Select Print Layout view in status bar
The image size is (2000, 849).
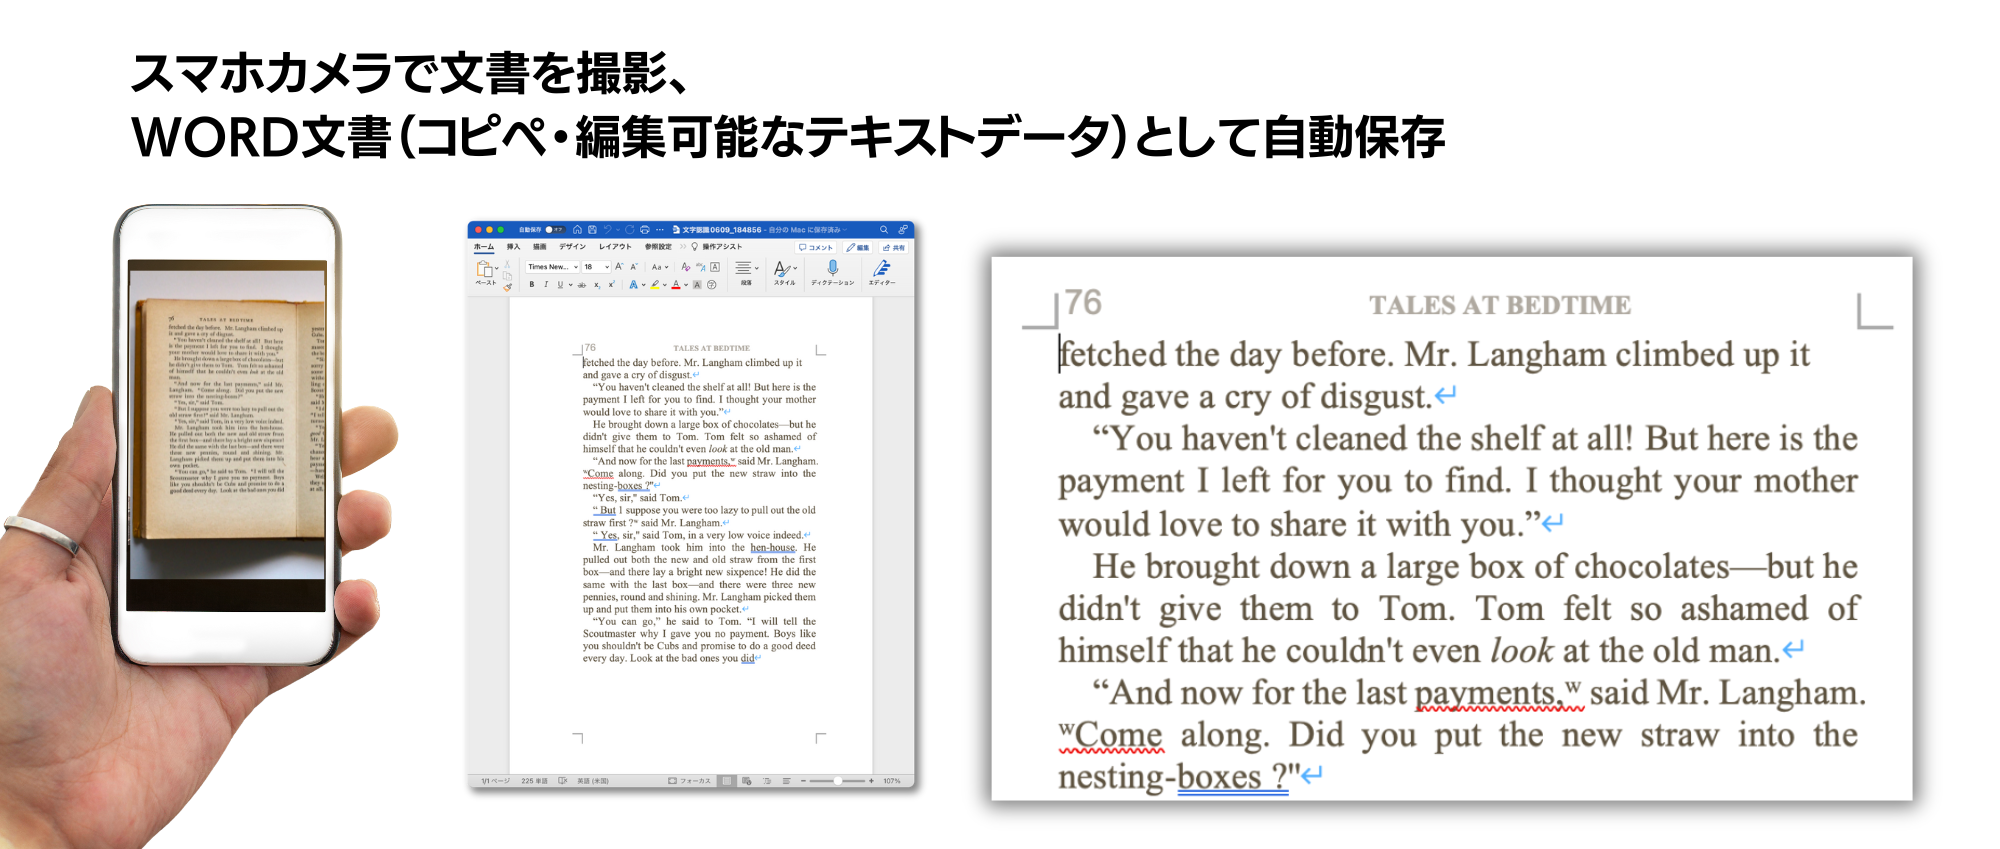pos(727,781)
